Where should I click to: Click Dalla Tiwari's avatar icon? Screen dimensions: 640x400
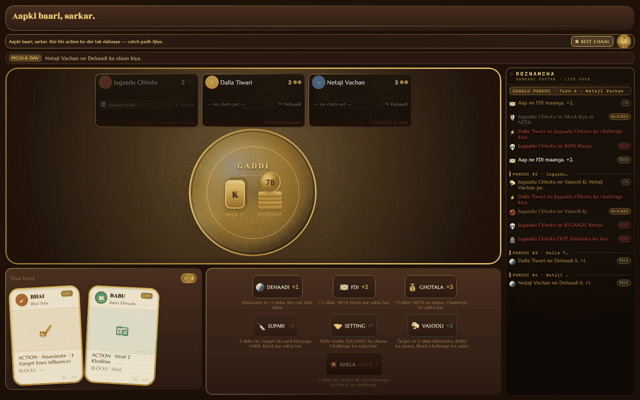point(211,82)
